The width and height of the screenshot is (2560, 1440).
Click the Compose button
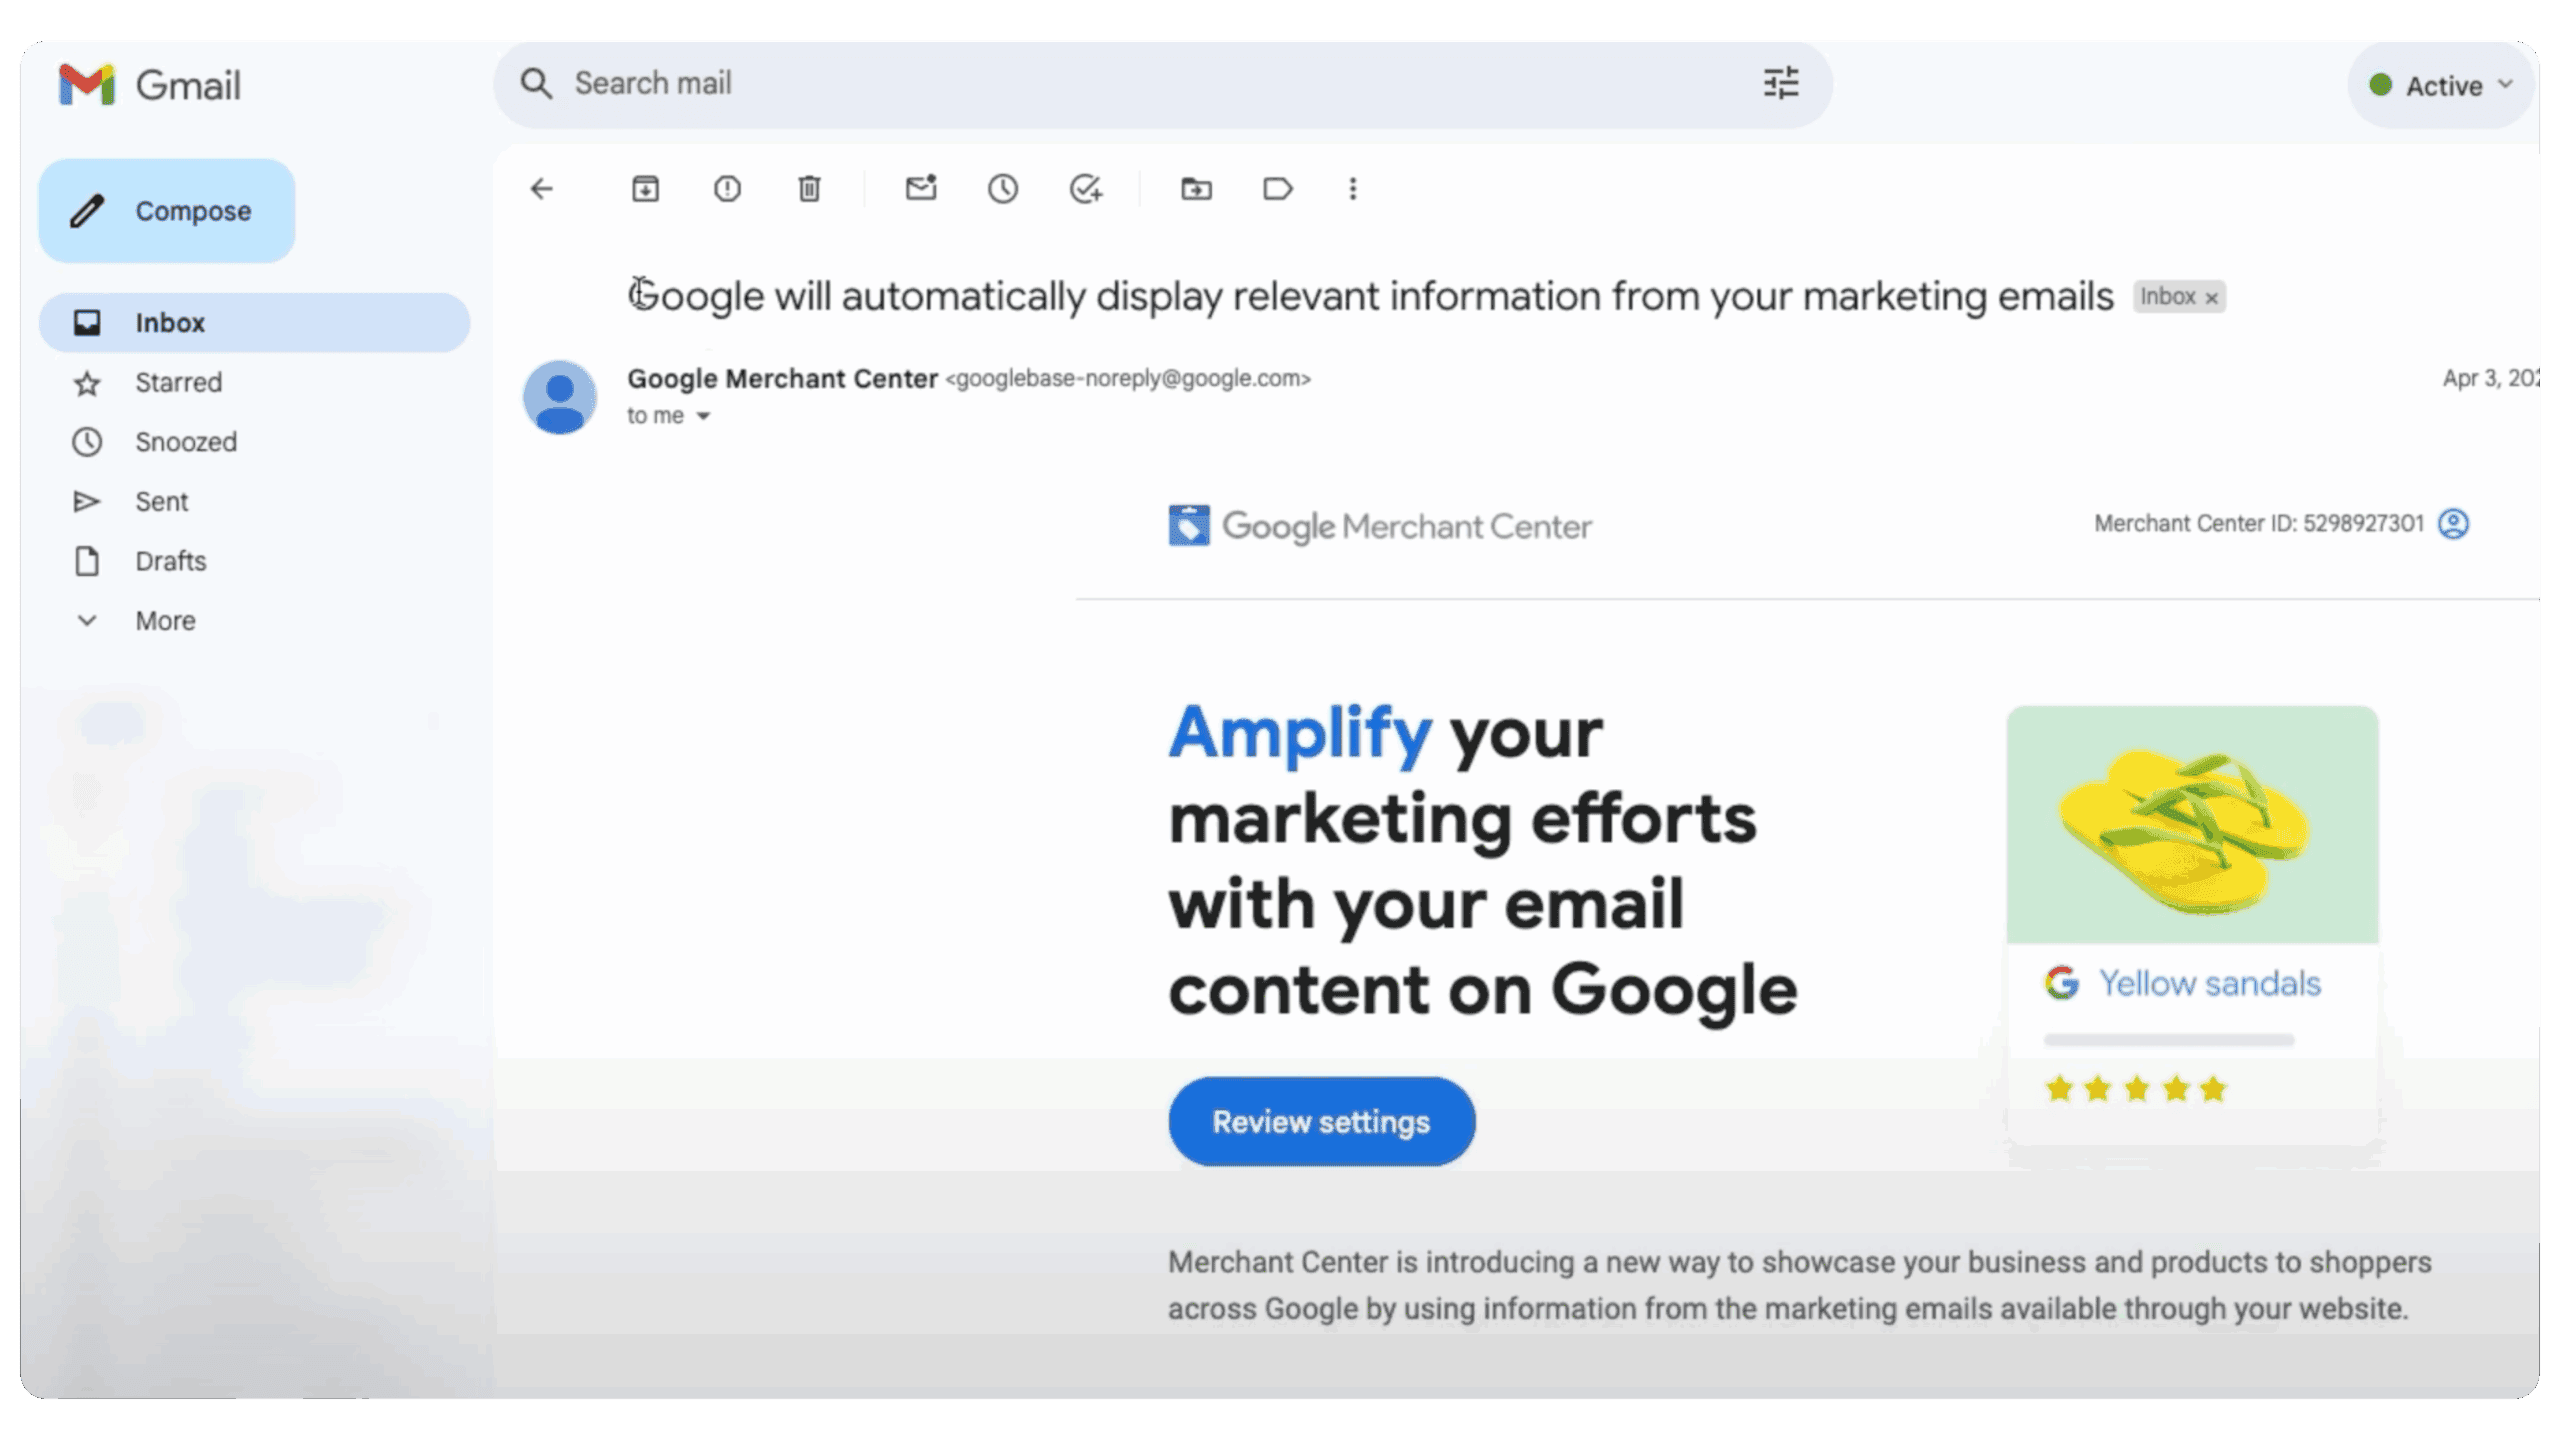click(x=167, y=211)
